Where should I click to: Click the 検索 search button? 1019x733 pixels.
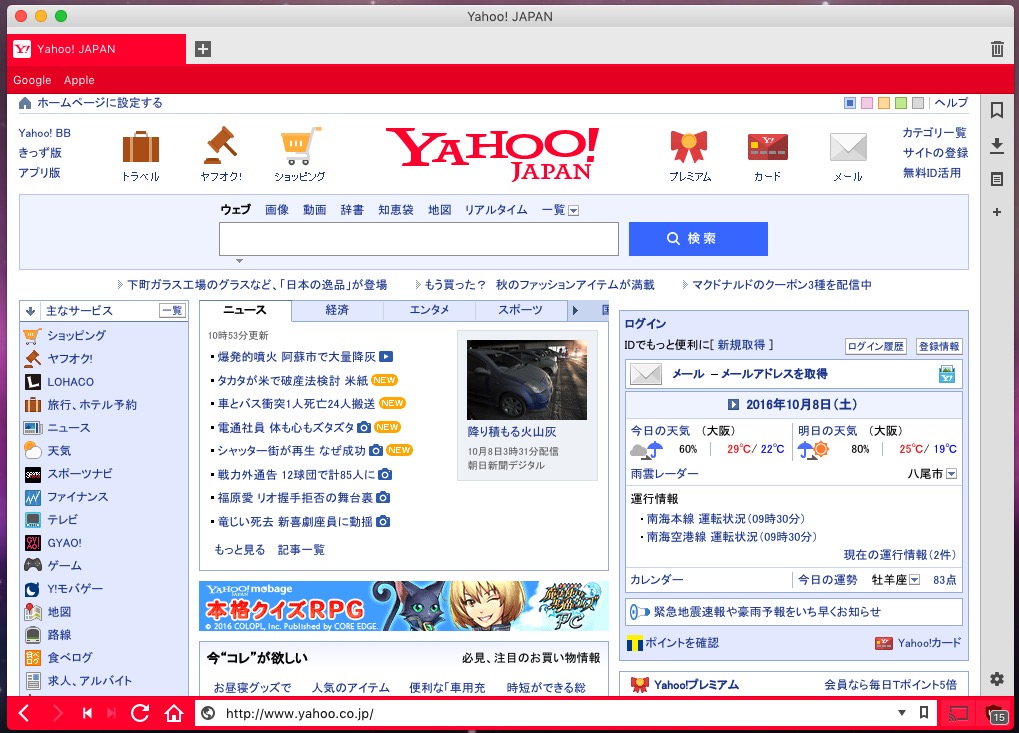click(698, 238)
